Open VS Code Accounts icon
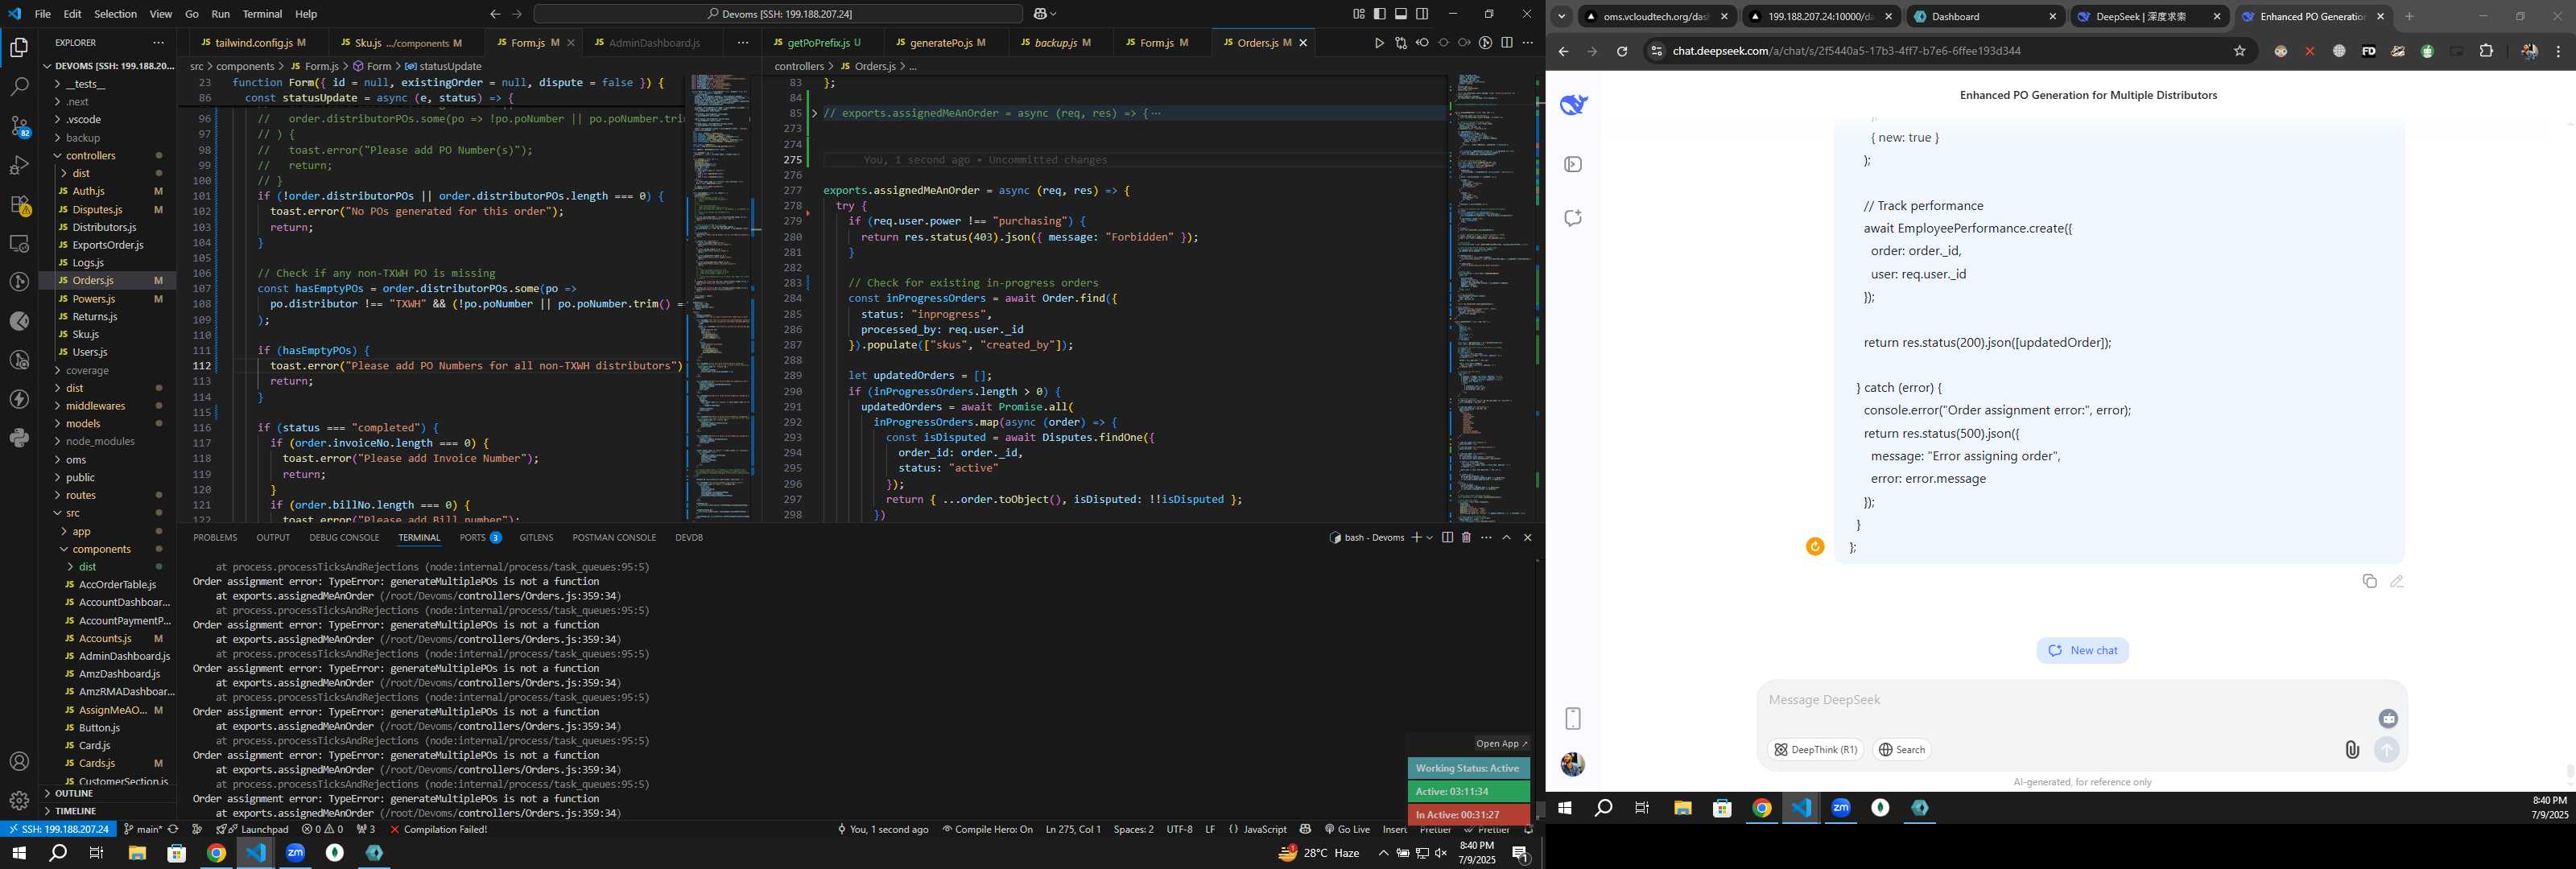Screen dimensions: 2576x869 click(x=19, y=761)
